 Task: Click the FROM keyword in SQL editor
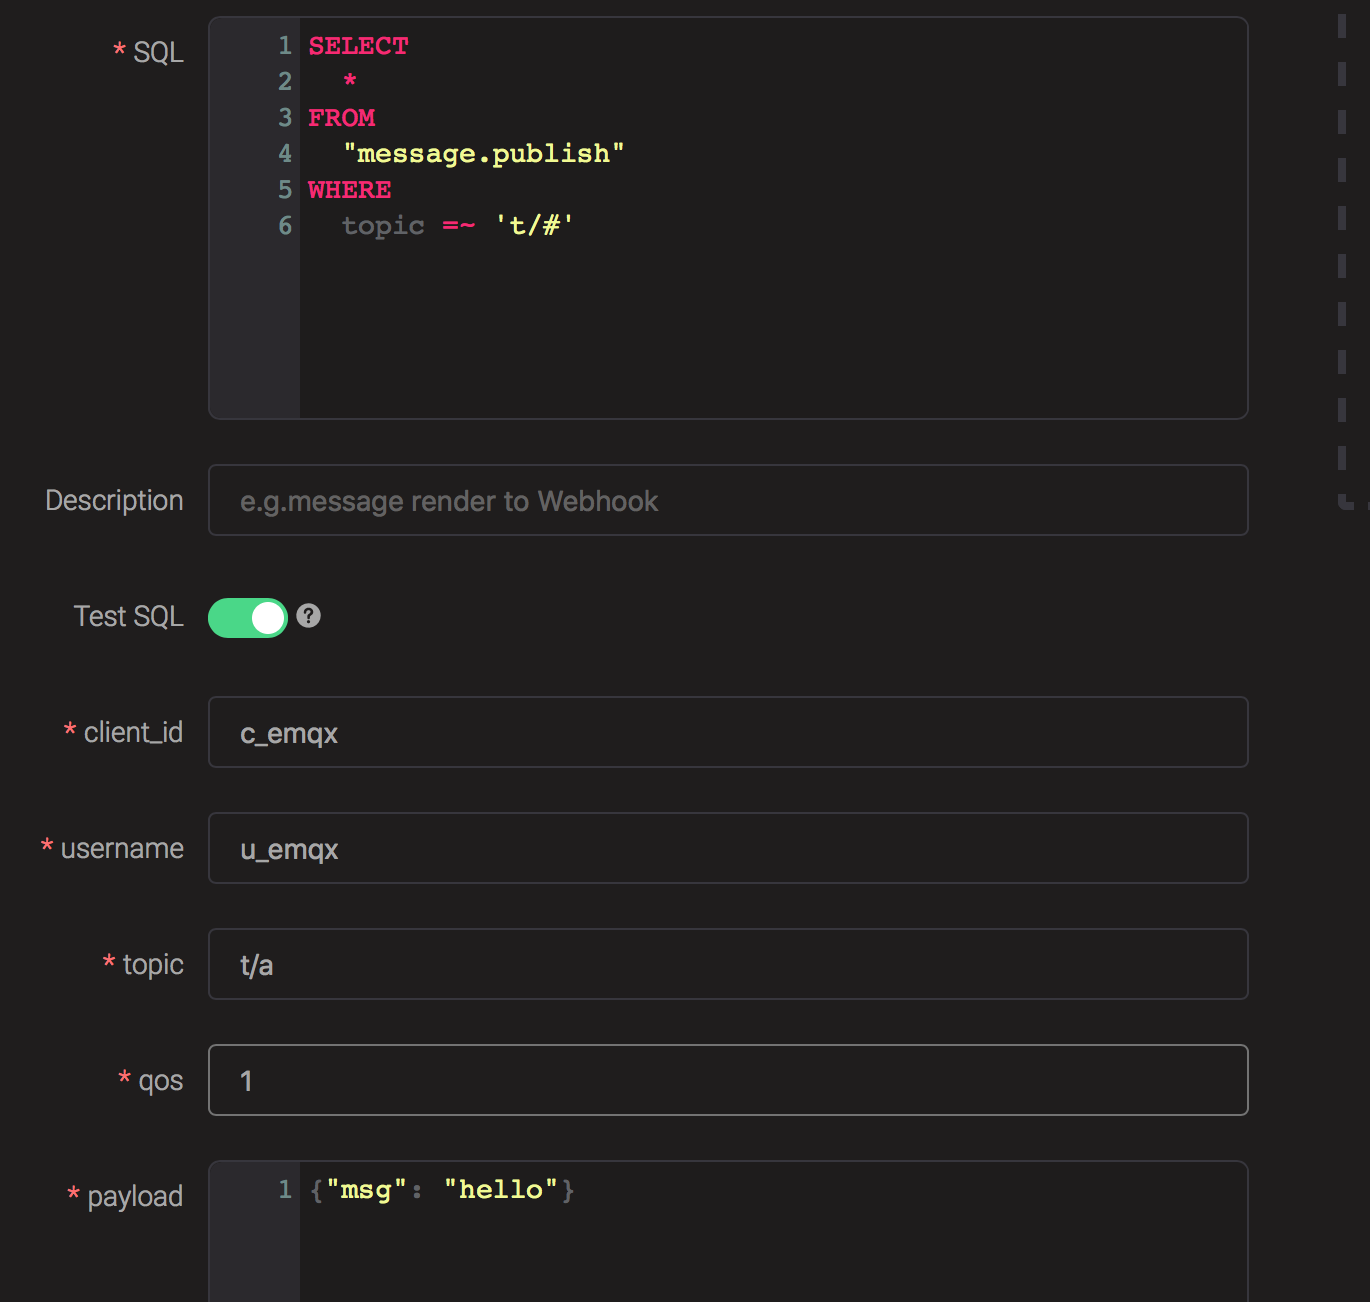(341, 118)
